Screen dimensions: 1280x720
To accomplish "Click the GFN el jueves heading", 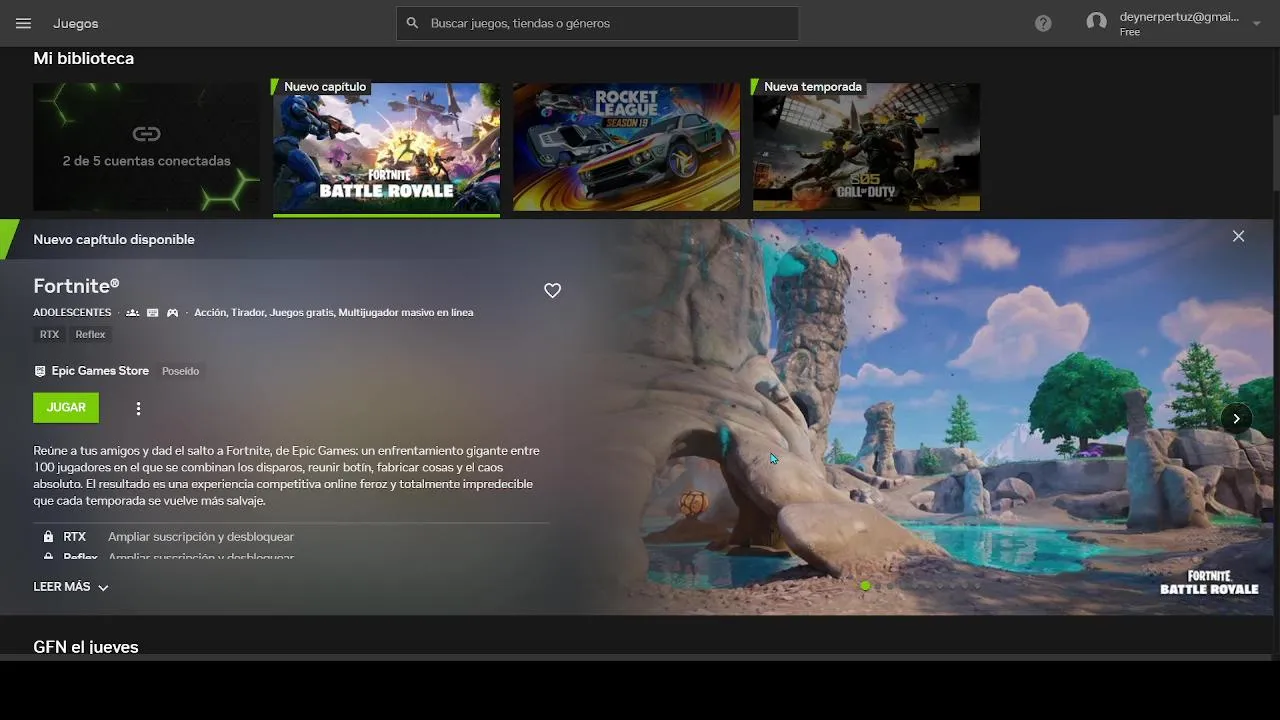I will [x=86, y=647].
